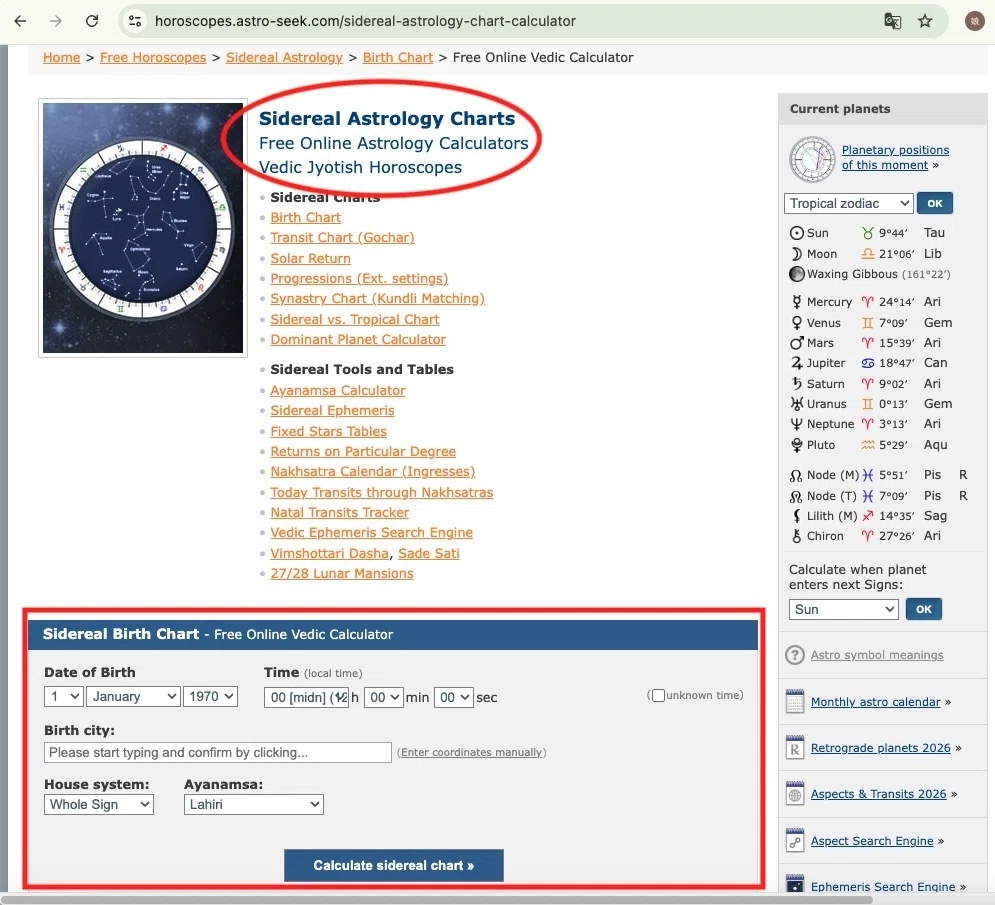
Task: Open Planetary positions of this moment link
Action: 895,157
